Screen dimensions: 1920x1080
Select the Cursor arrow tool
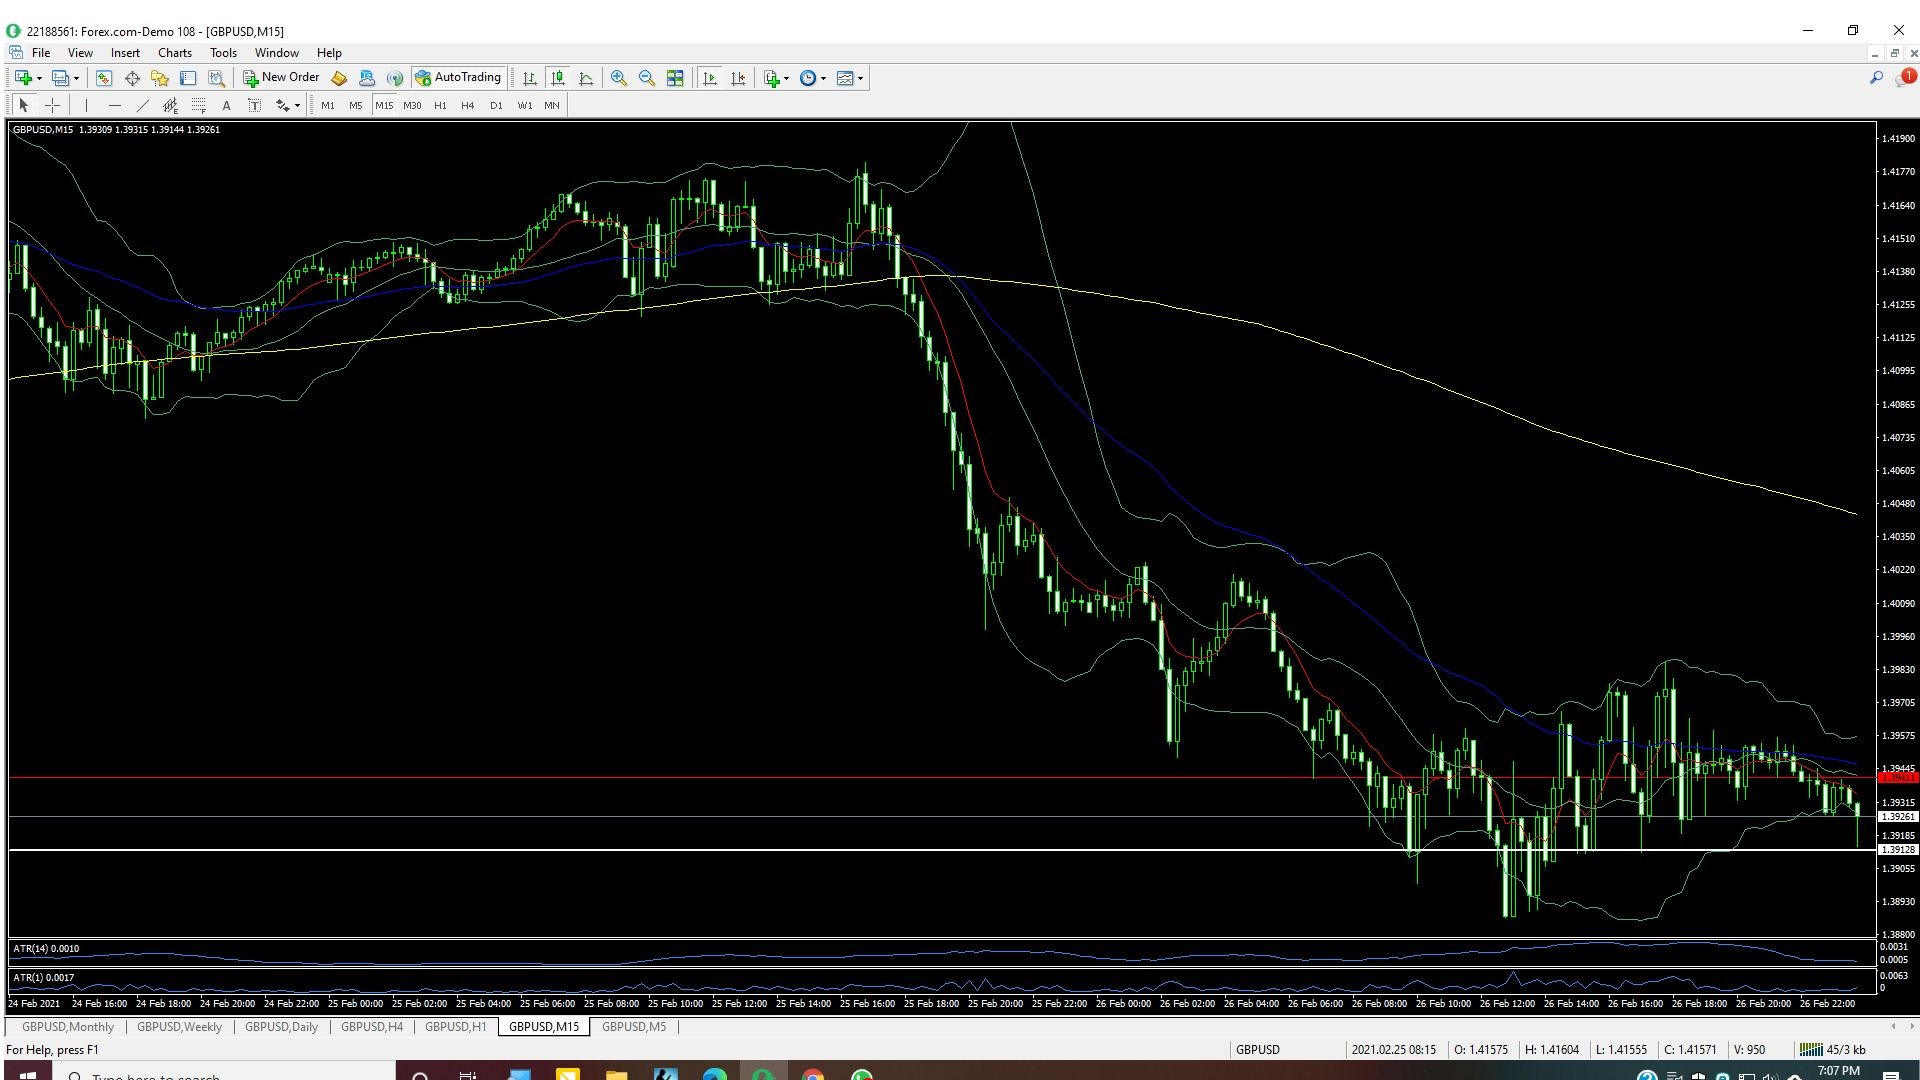tap(24, 105)
